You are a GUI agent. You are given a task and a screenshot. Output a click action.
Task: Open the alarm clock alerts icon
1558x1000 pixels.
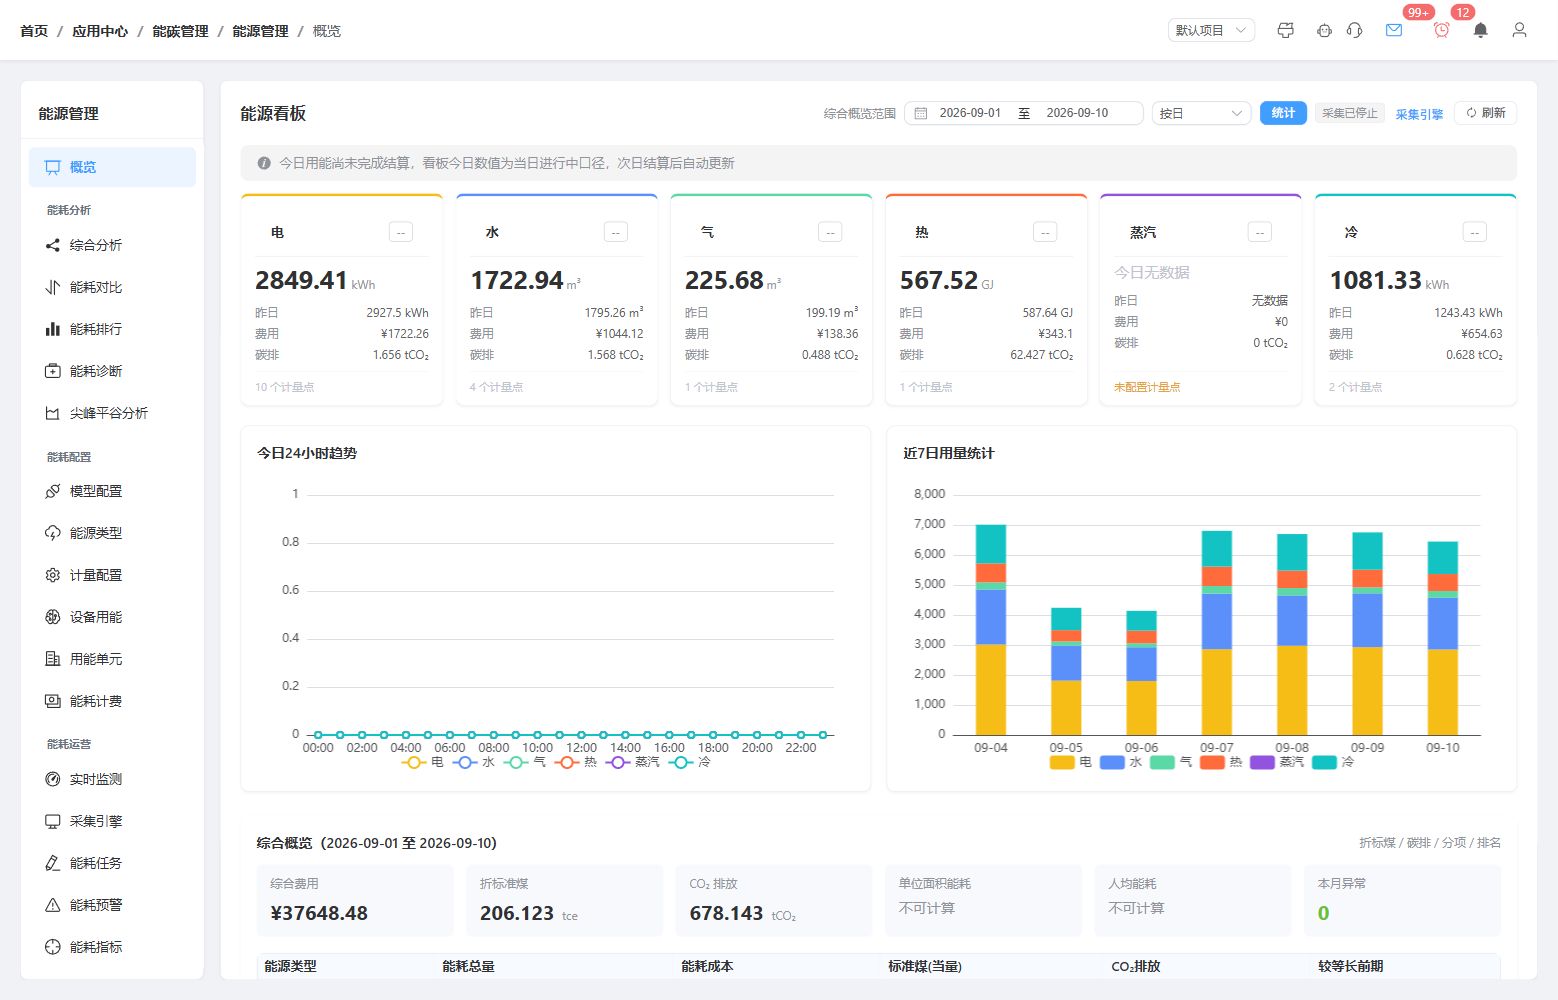pos(1441,30)
